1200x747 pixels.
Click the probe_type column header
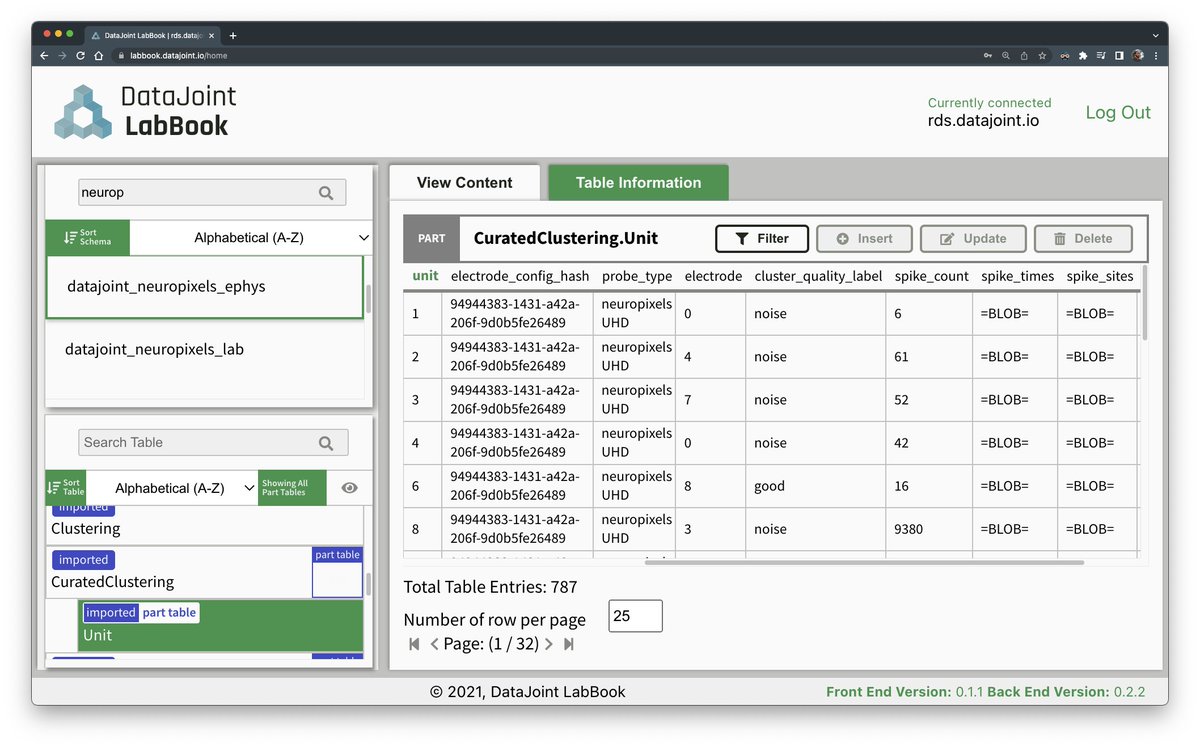click(637, 276)
